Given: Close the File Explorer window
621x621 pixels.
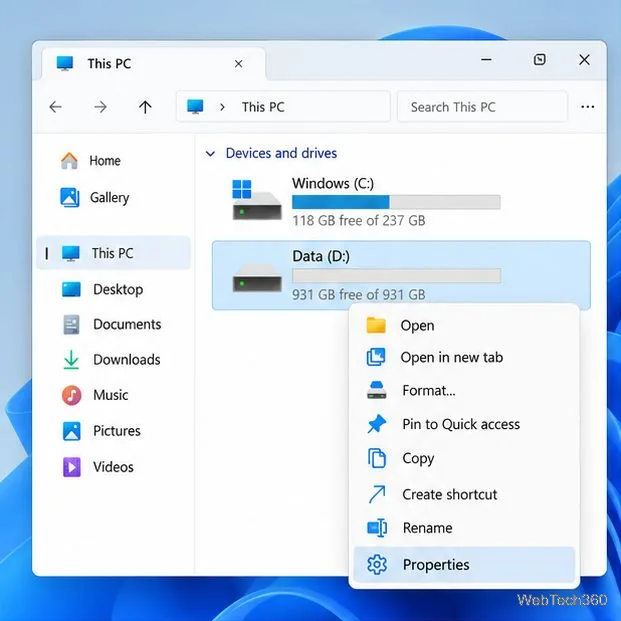Looking at the screenshot, I should coord(584,60).
